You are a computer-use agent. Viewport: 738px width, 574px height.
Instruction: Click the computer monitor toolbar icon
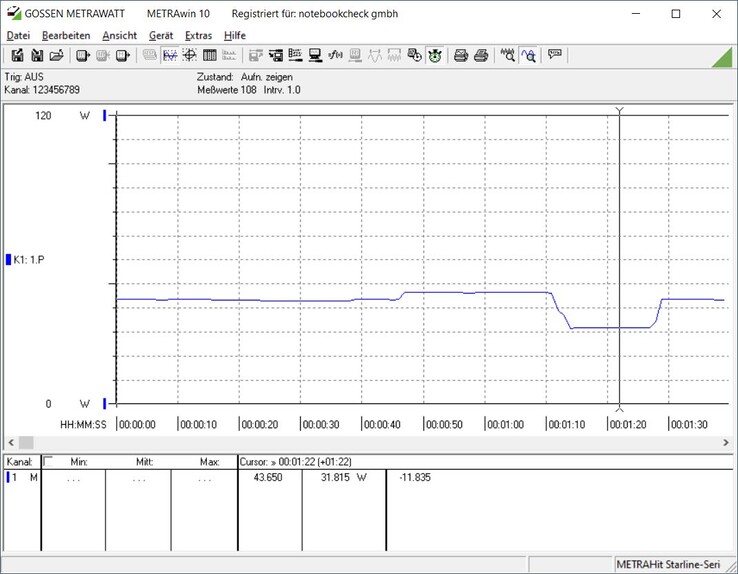pyautogui.click(x=315, y=56)
